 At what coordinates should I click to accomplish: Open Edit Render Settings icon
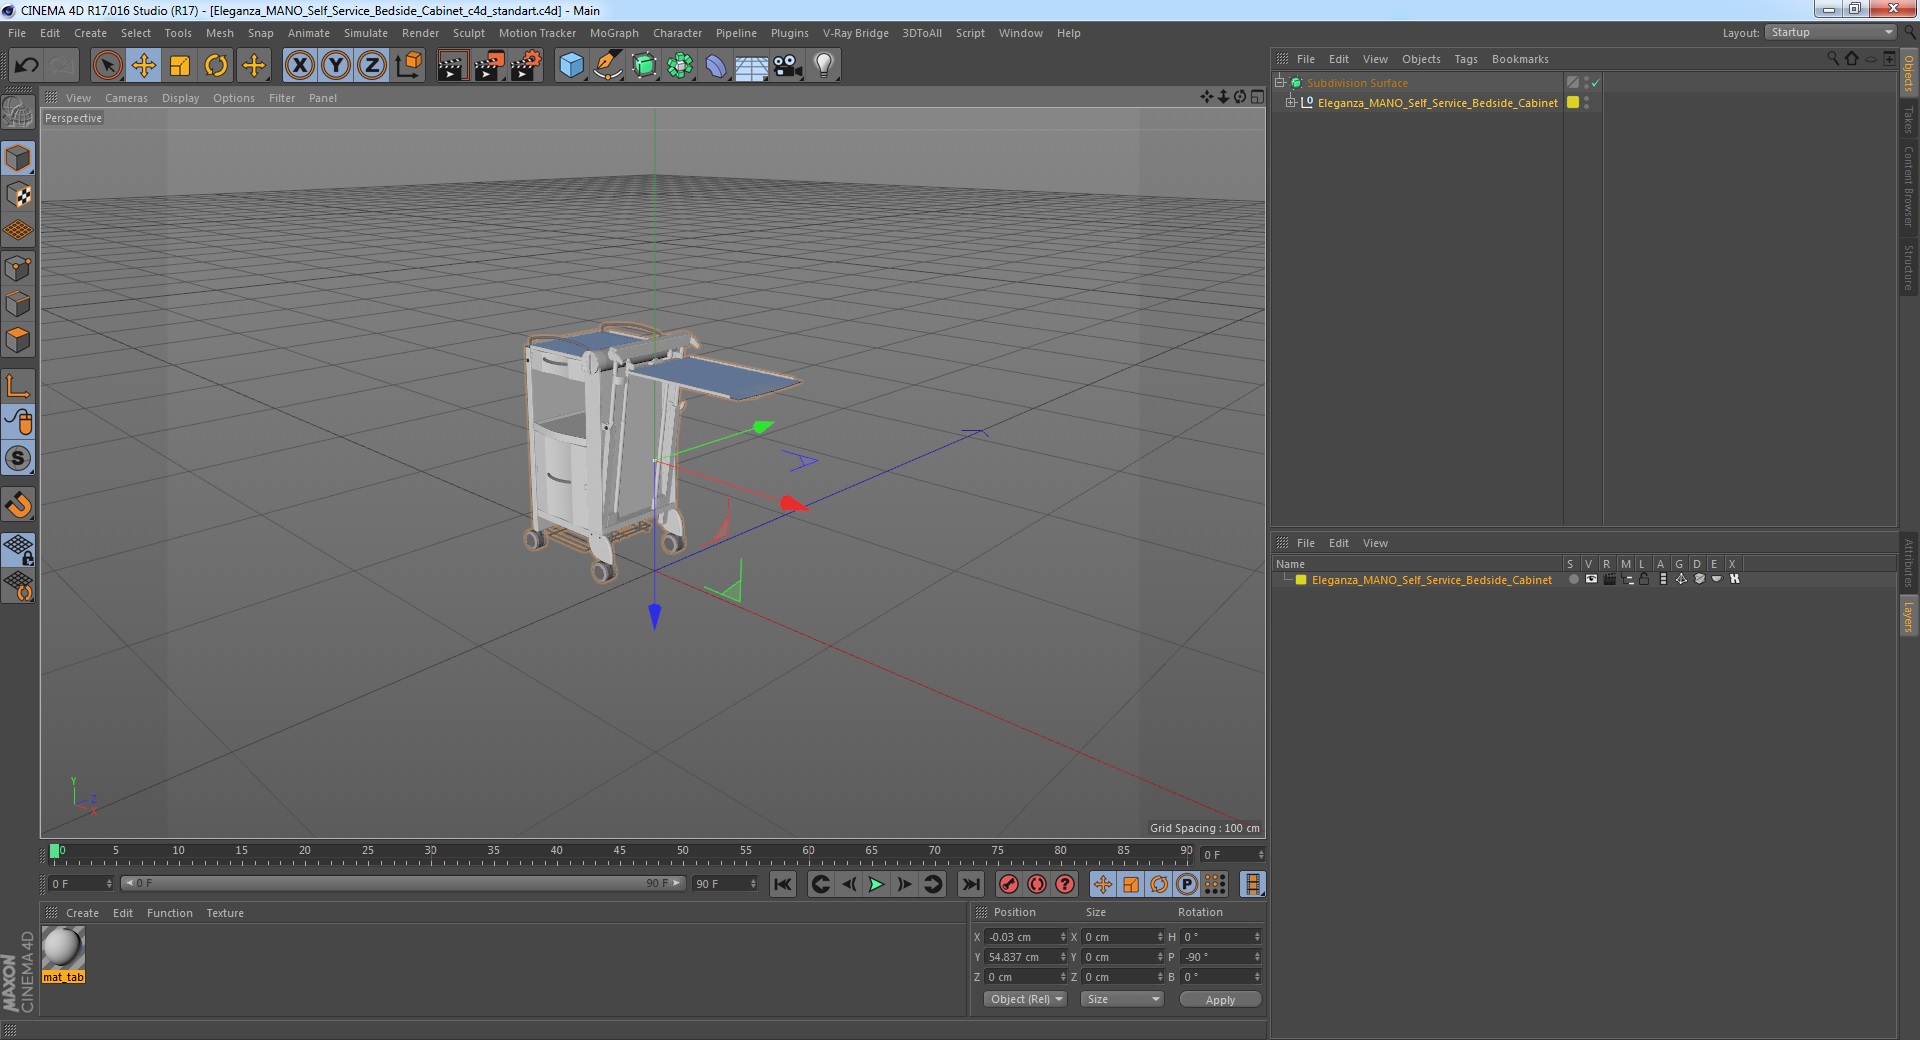tap(525, 66)
